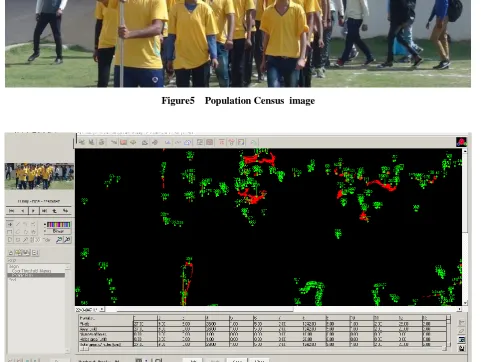Click the blue cloud-shaped toolbar icon
This screenshot has height=362, width=481.
pos(188,142)
